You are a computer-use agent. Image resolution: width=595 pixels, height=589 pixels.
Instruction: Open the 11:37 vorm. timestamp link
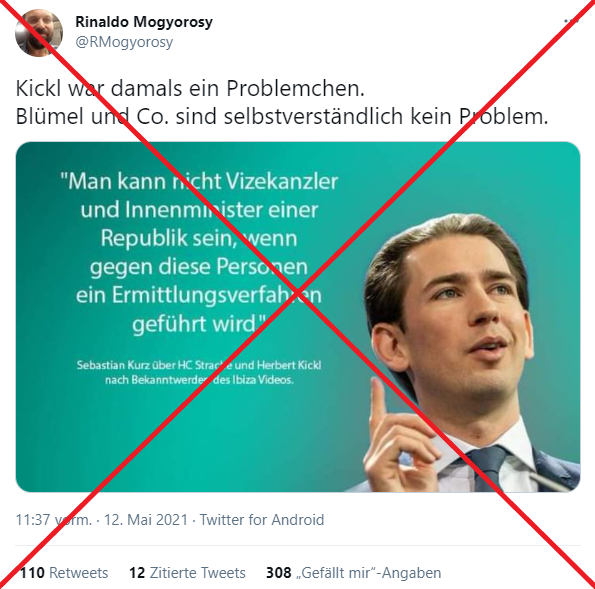54,520
